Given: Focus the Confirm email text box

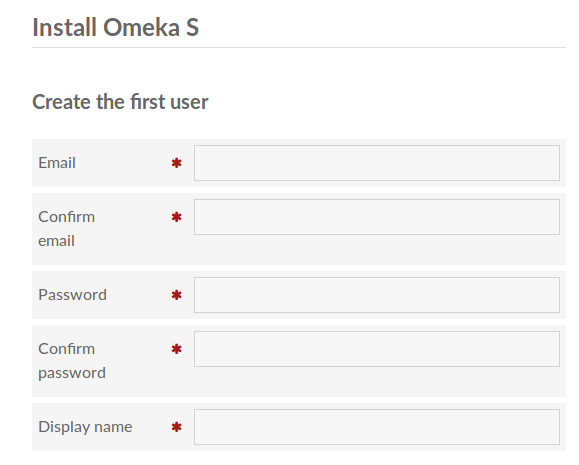Looking at the screenshot, I should point(377,217).
